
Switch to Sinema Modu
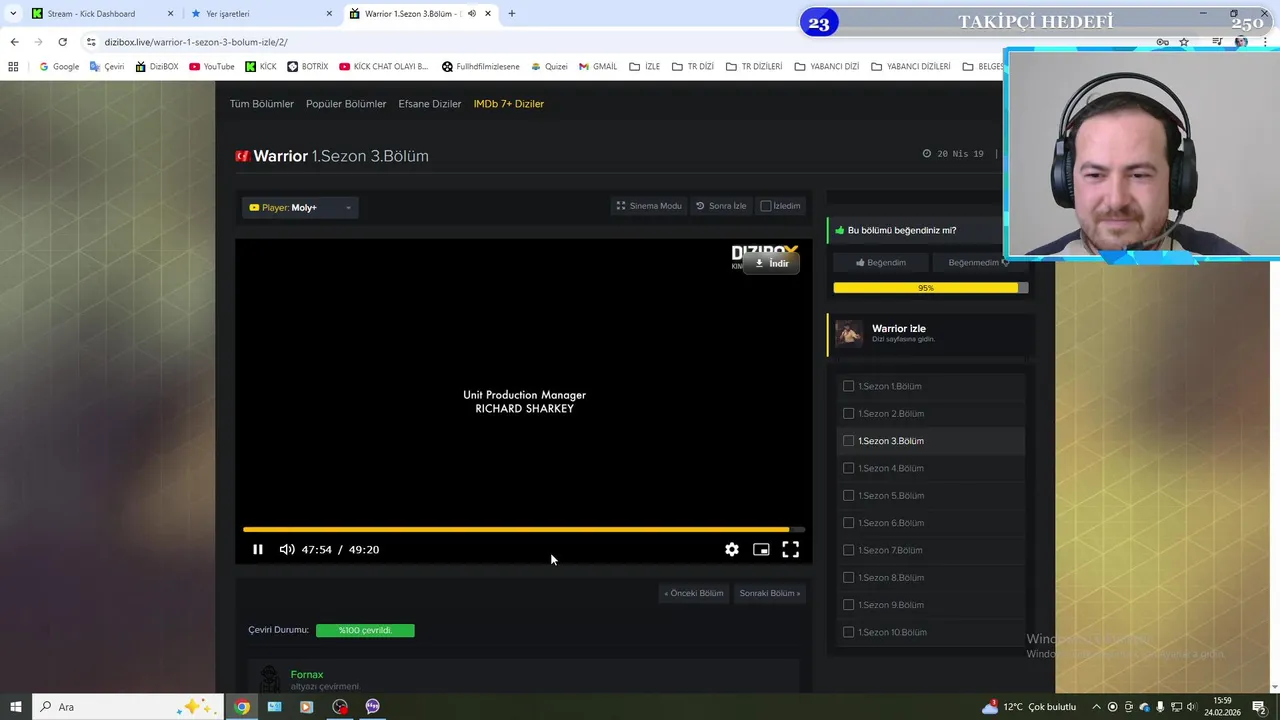pyautogui.click(x=649, y=206)
